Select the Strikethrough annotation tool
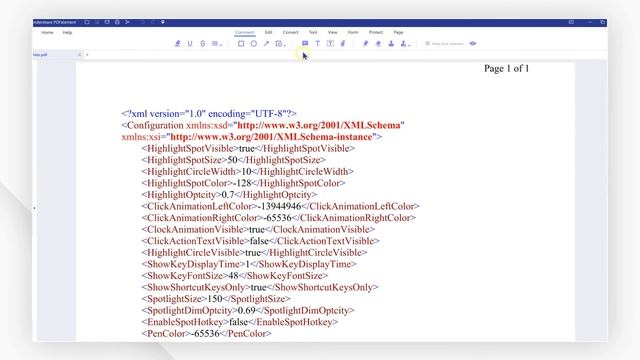 coord(202,43)
